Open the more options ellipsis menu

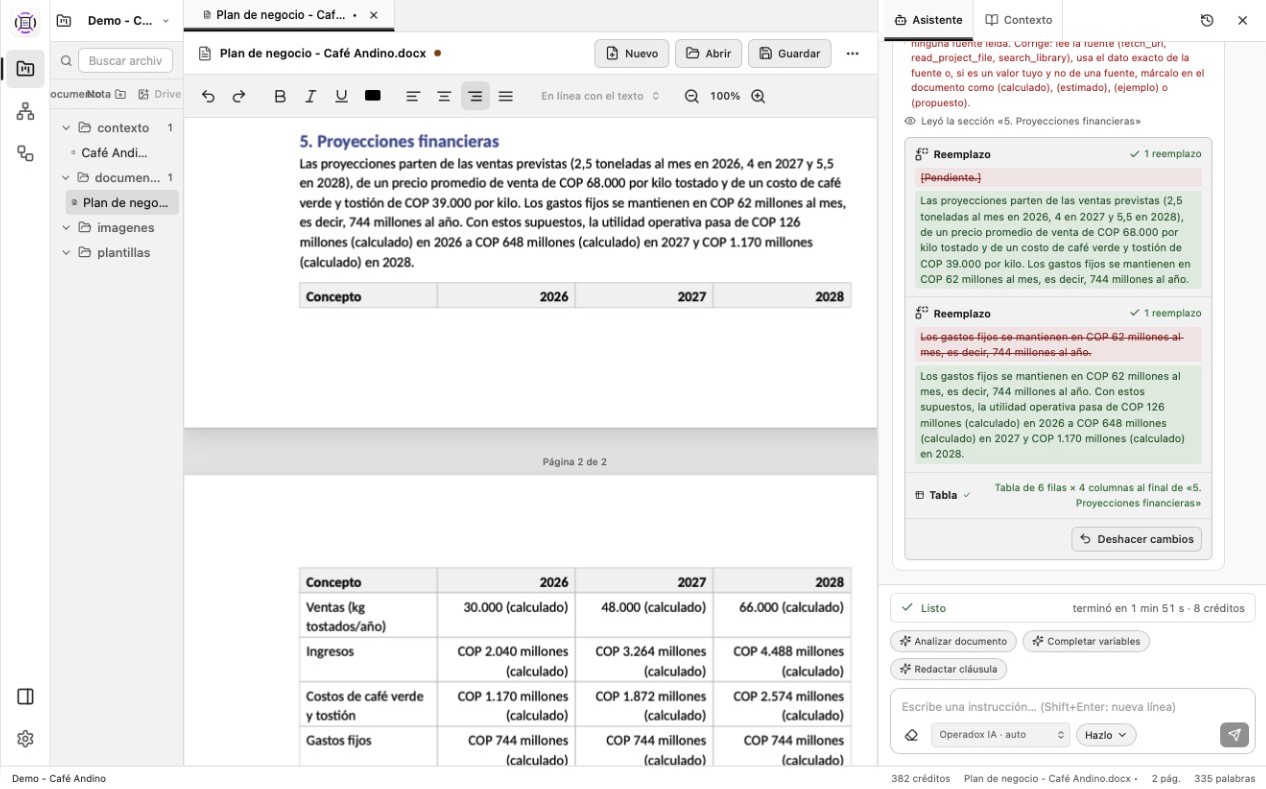point(852,53)
